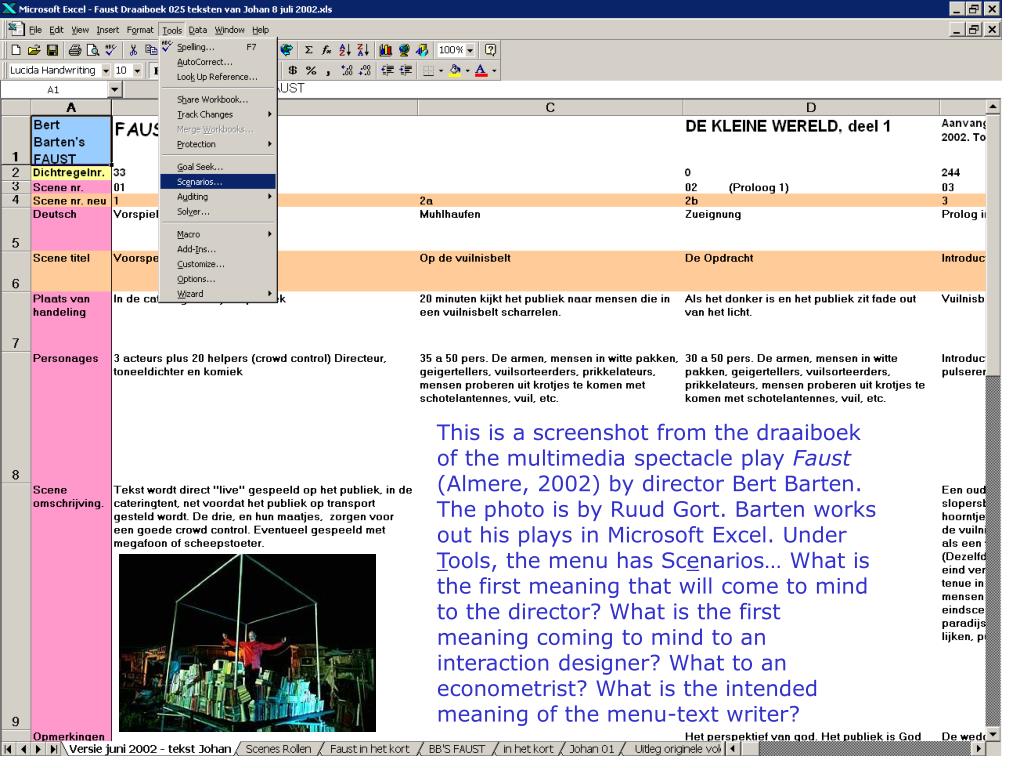Apply red font color A icon

click(x=481, y=71)
